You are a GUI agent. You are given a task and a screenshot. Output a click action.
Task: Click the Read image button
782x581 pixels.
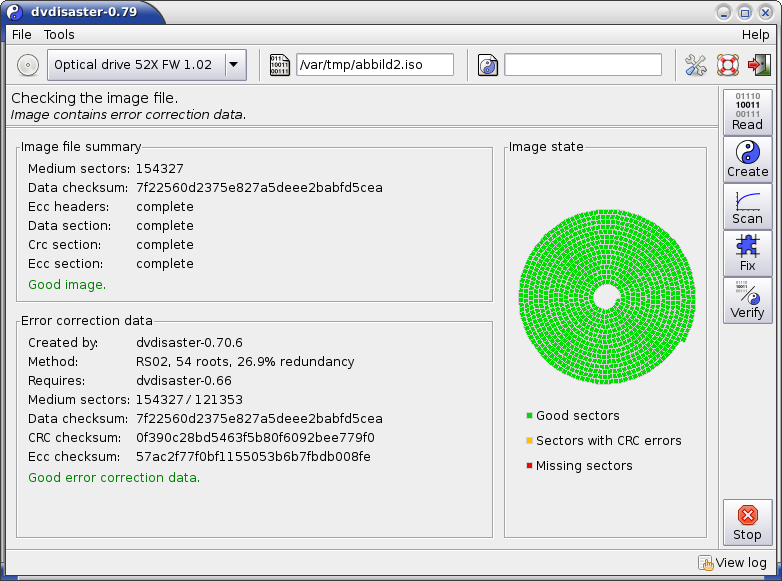pos(747,112)
